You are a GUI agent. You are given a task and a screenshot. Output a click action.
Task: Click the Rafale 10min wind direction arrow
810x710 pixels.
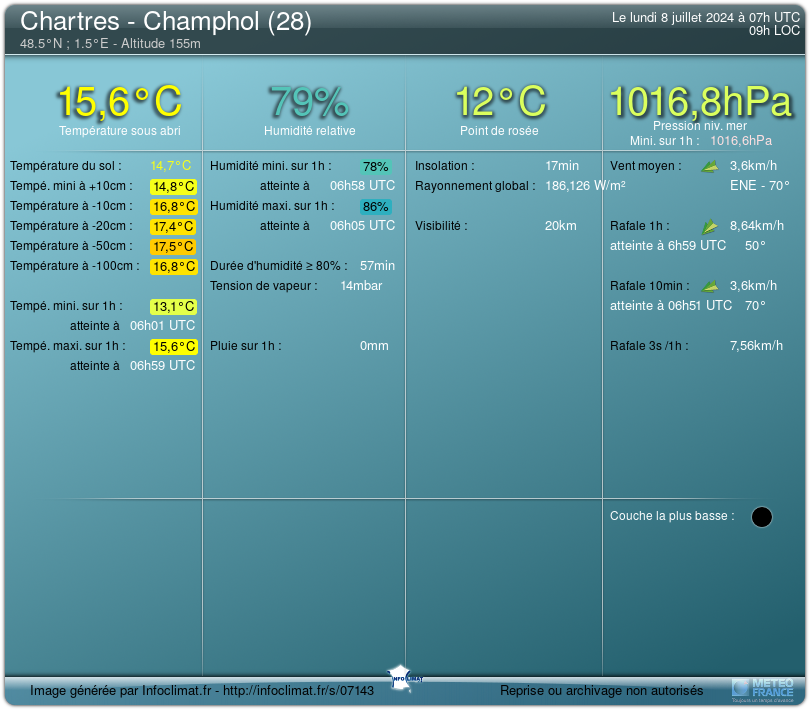click(x=710, y=286)
